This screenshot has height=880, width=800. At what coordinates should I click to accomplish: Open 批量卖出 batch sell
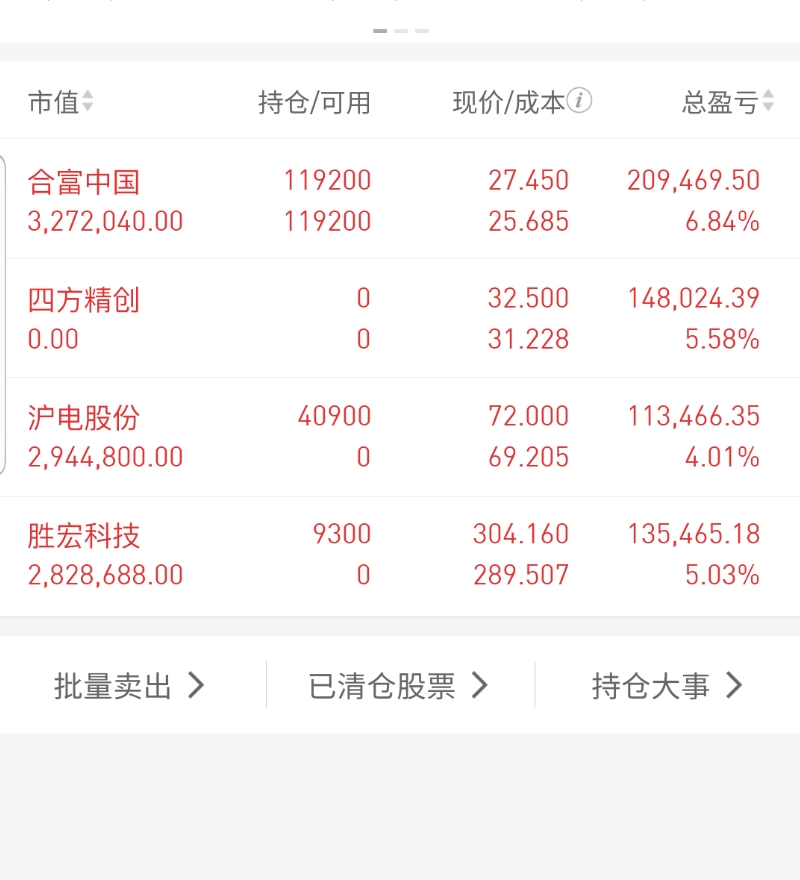pos(113,686)
